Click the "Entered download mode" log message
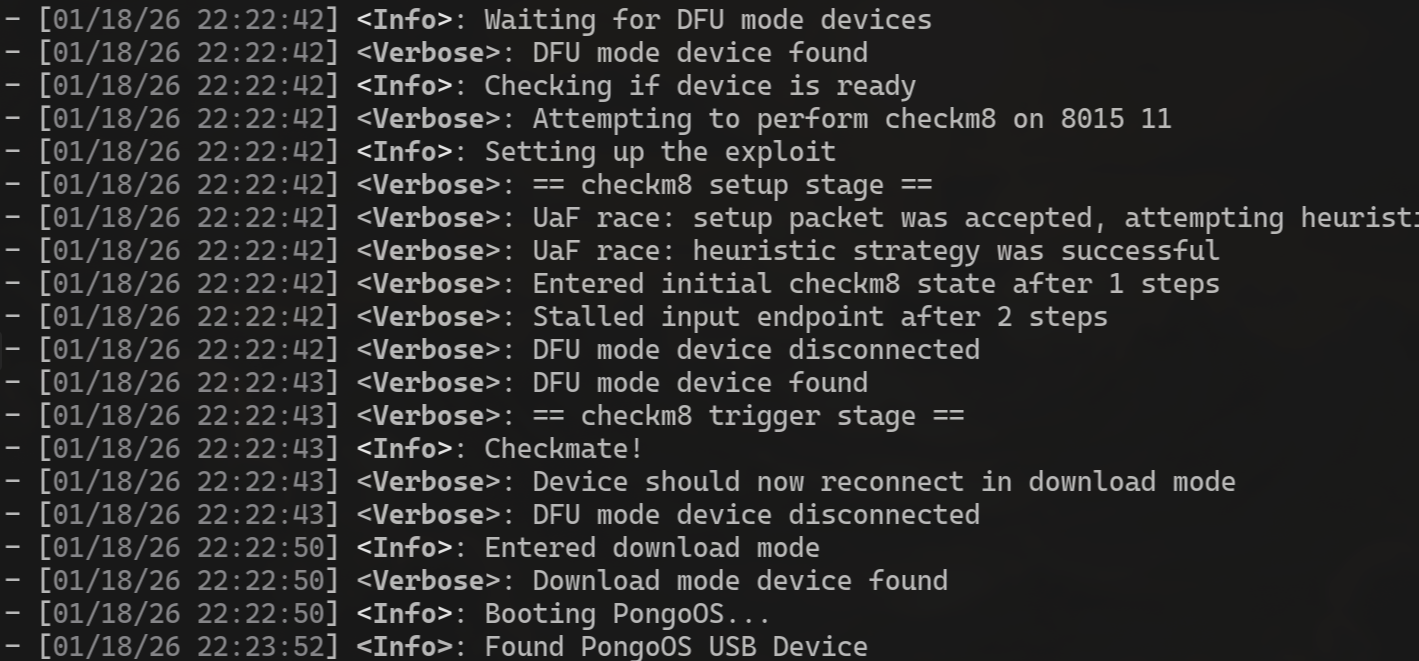 651,548
